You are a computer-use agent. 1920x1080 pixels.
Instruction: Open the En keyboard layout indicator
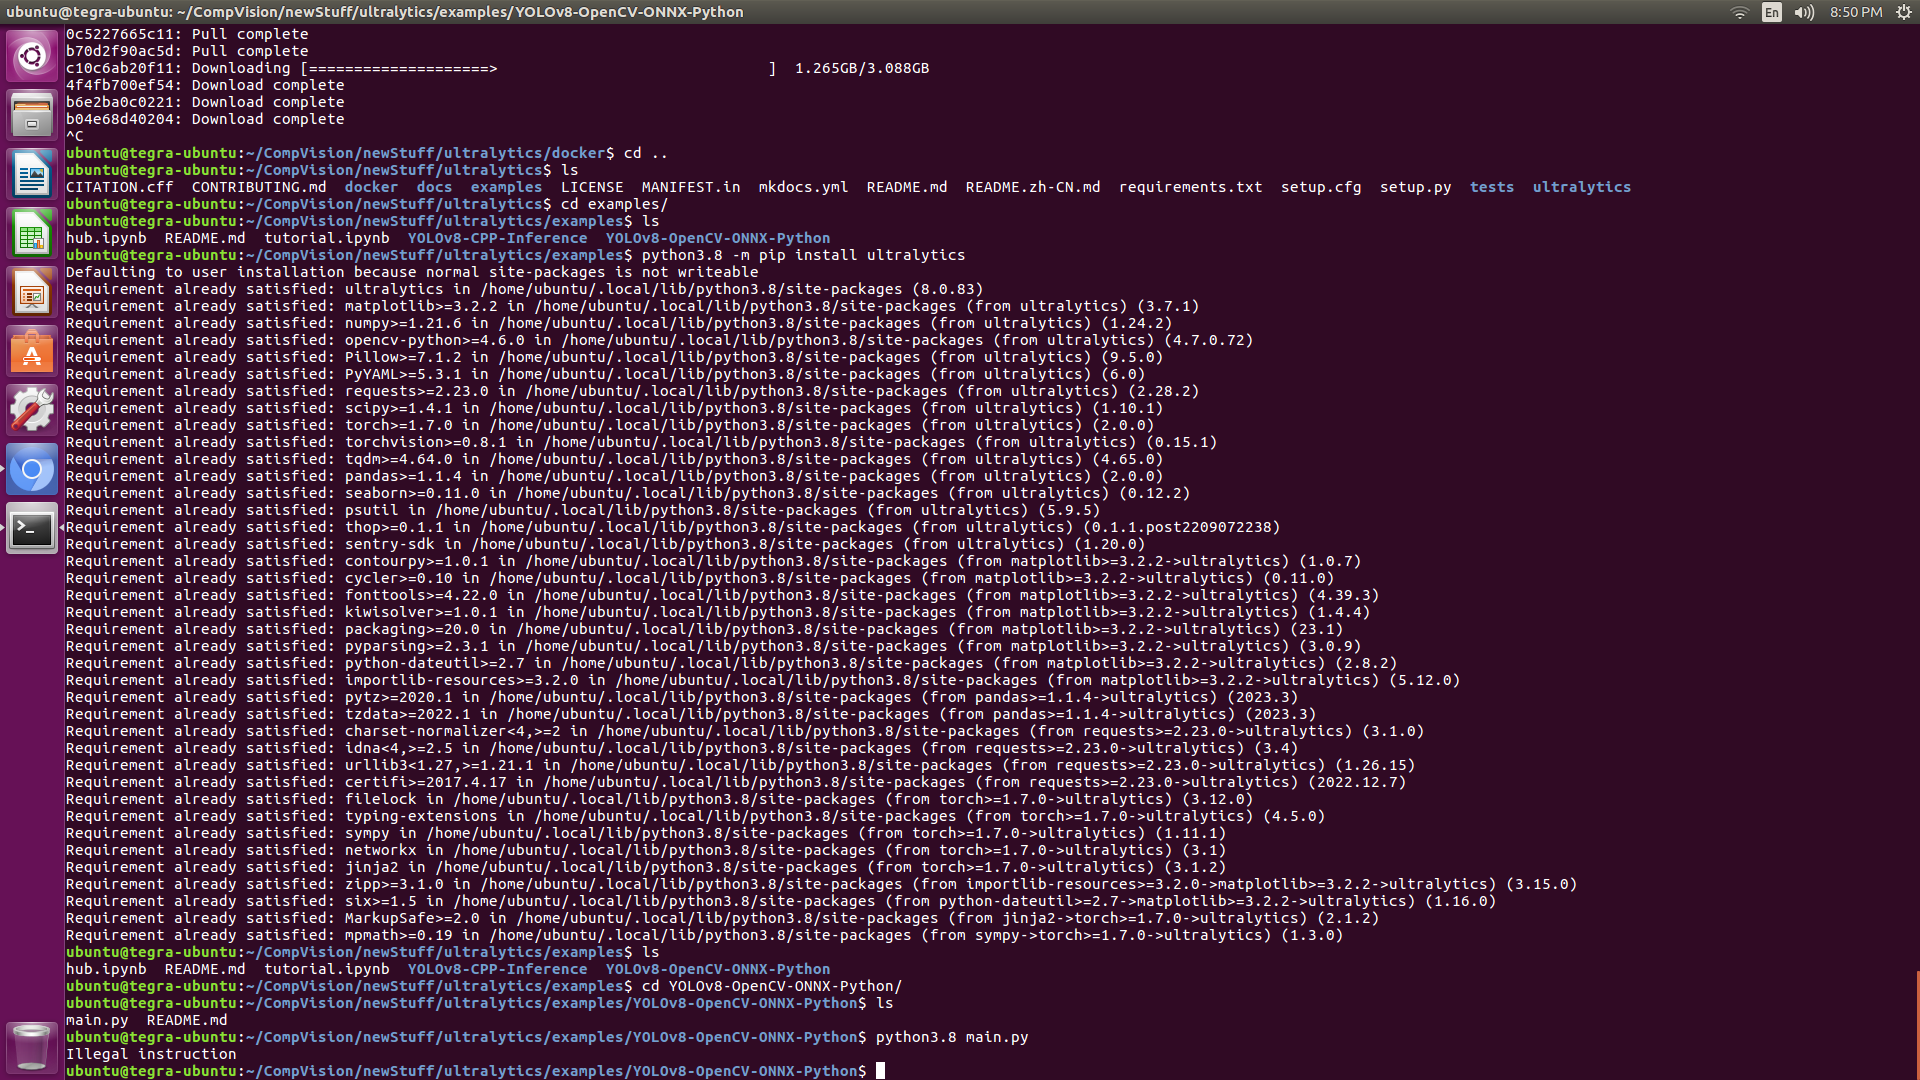point(1772,12)
